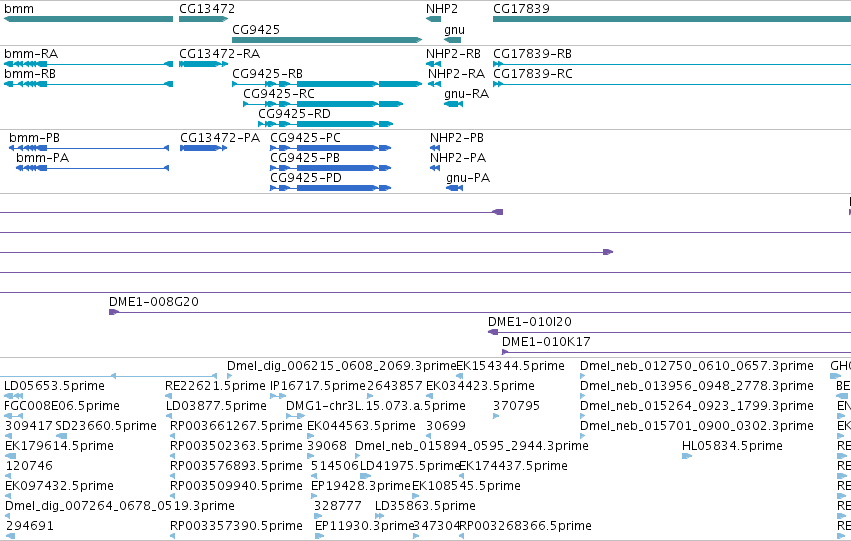Image resolution: width=851 pixels, height=541 pixels.
Task: Select transcript bmm-RA
Action: (88, 64)
